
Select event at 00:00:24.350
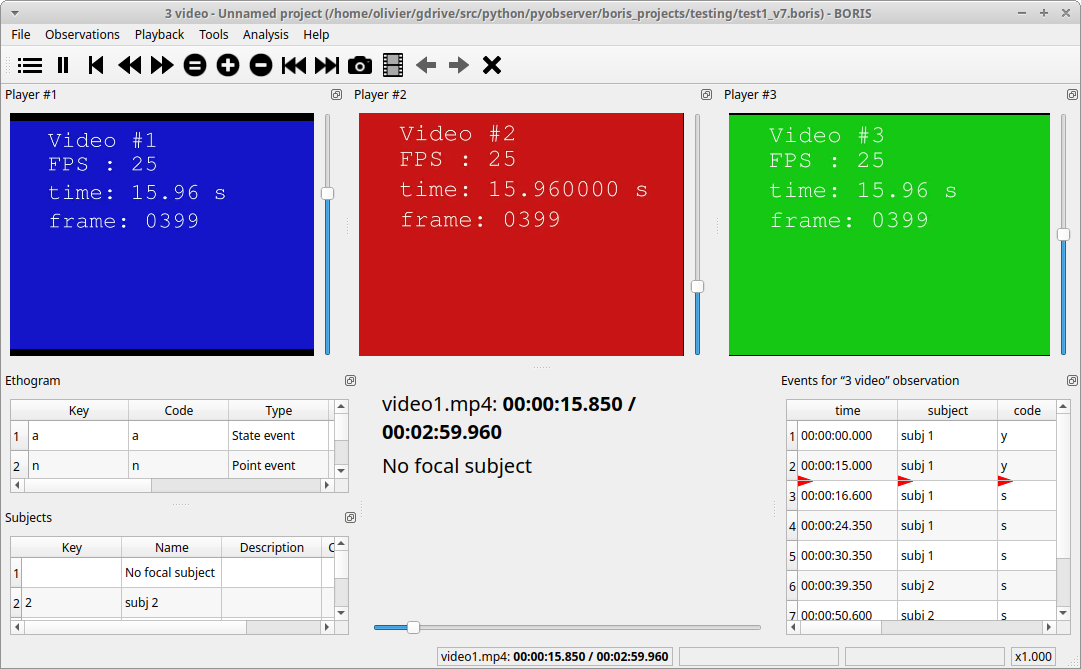pyautogui.click(x=847, y=526)
